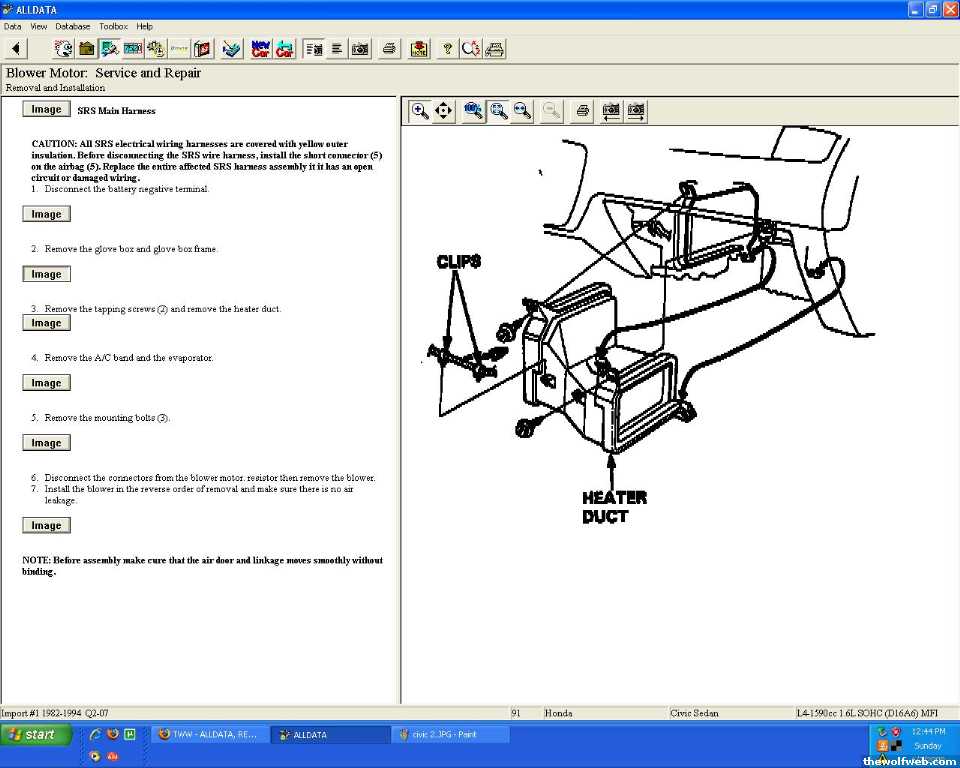Switch to civic 2.JPG Paint taskbar window
This screenshot has width=960, height=768.
pyautogui.click(x=450, y=735)
